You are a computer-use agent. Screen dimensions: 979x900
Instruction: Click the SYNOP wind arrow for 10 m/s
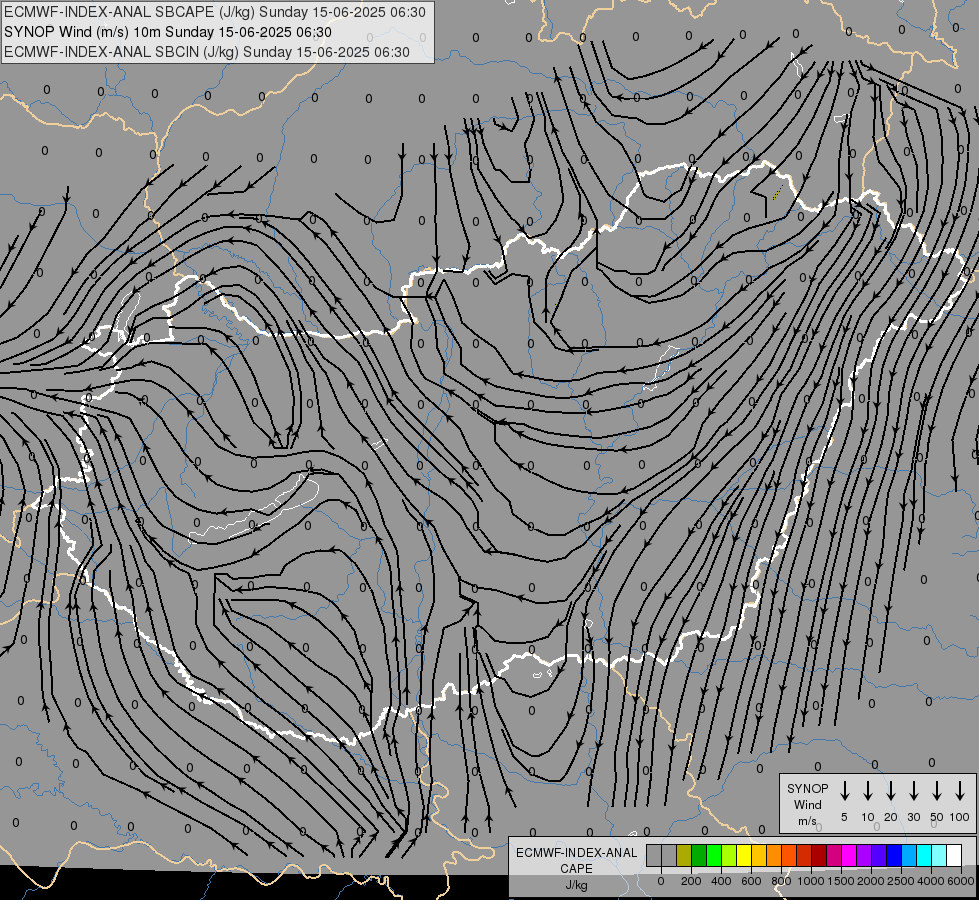coord(868,791)
